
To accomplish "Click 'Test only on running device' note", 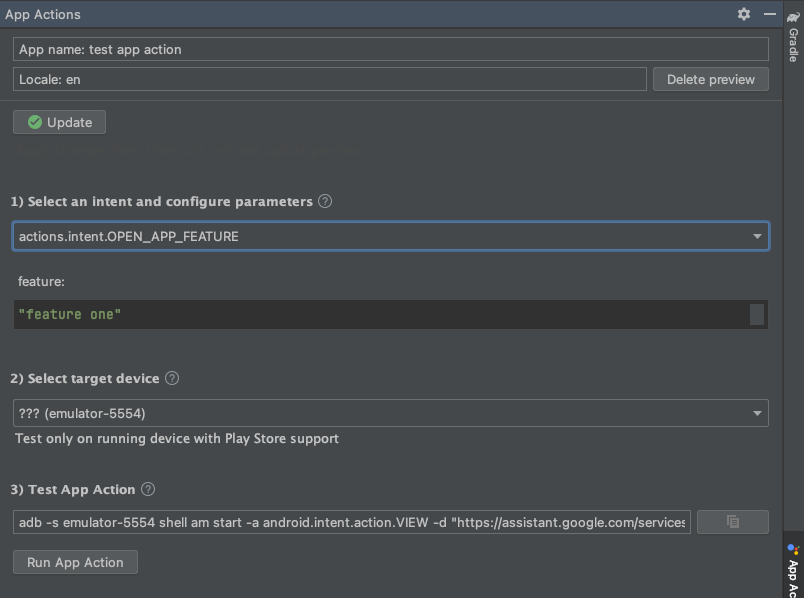I will coord(177,438).
